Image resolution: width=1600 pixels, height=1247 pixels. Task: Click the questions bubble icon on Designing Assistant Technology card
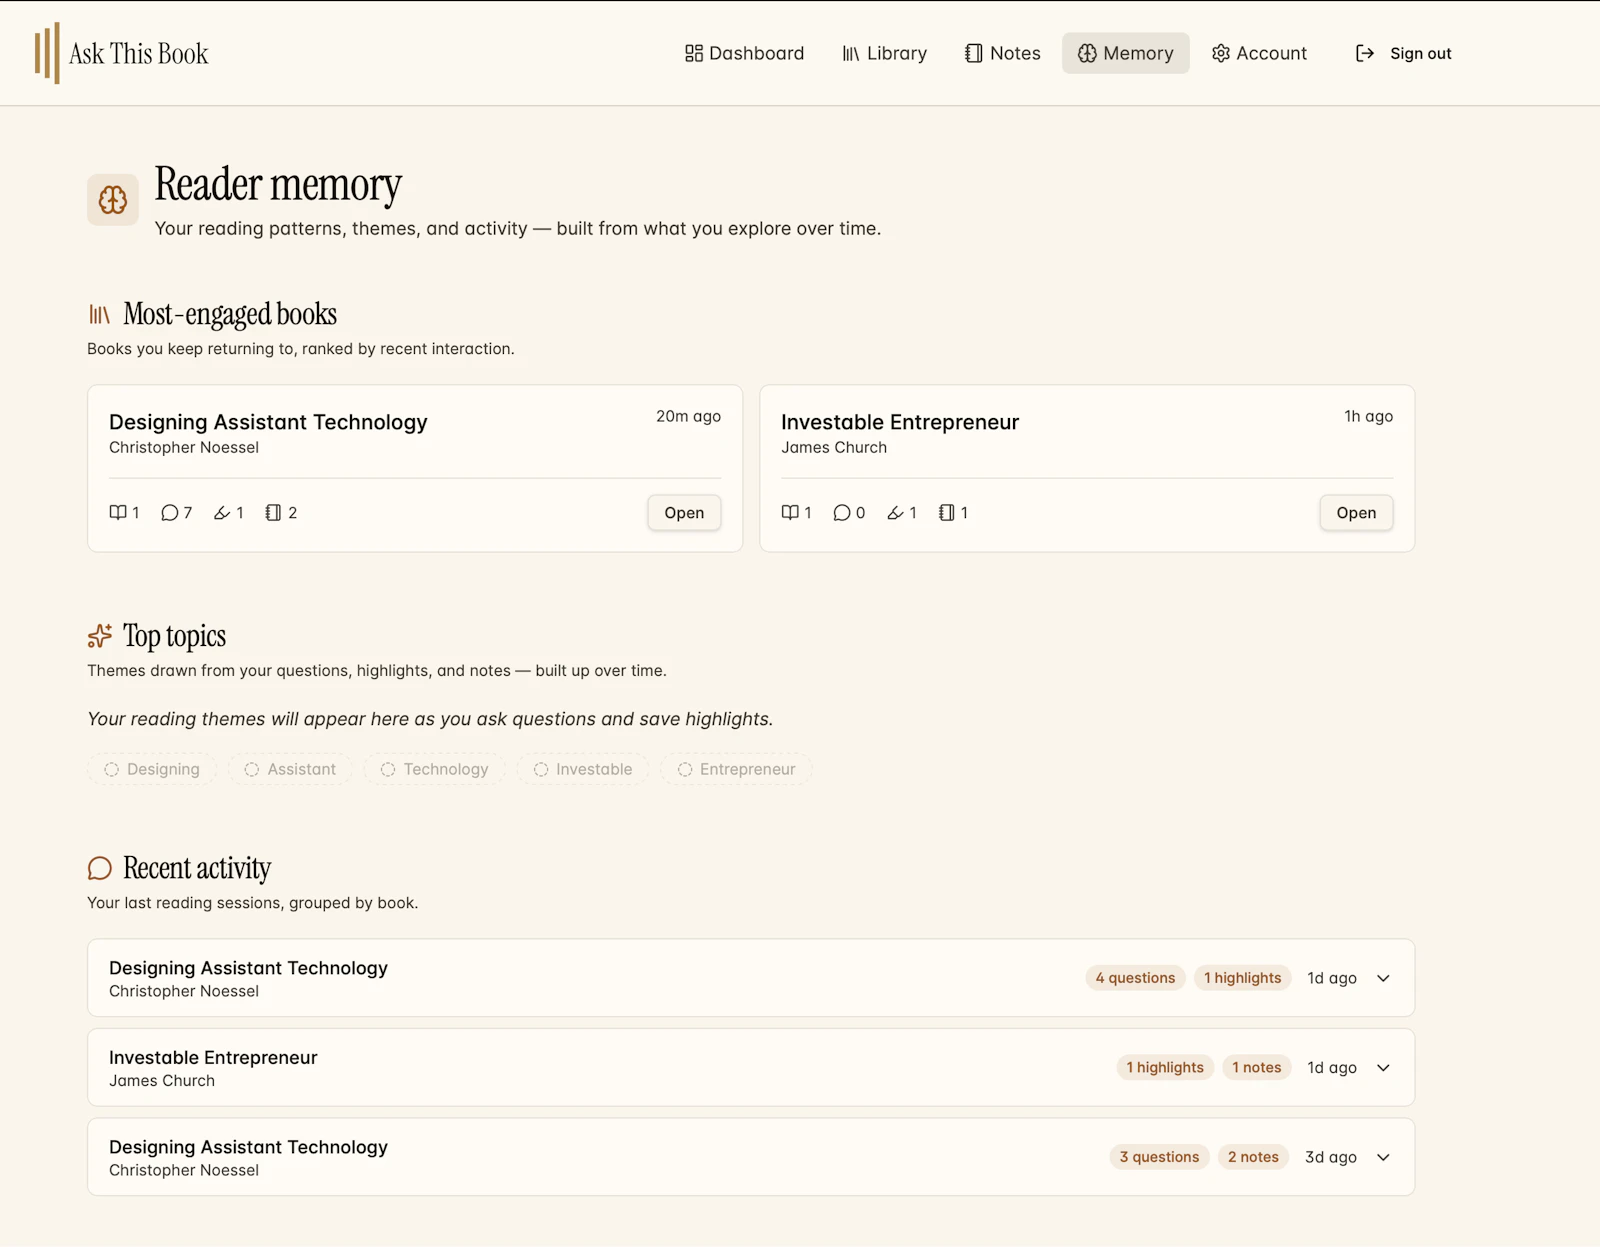(170, 513)
